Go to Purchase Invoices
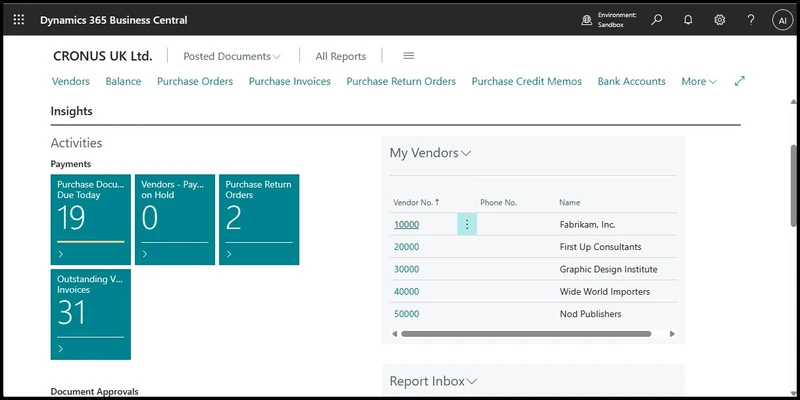This screenshot has width=800, height=400. click(x=290, y=81)
